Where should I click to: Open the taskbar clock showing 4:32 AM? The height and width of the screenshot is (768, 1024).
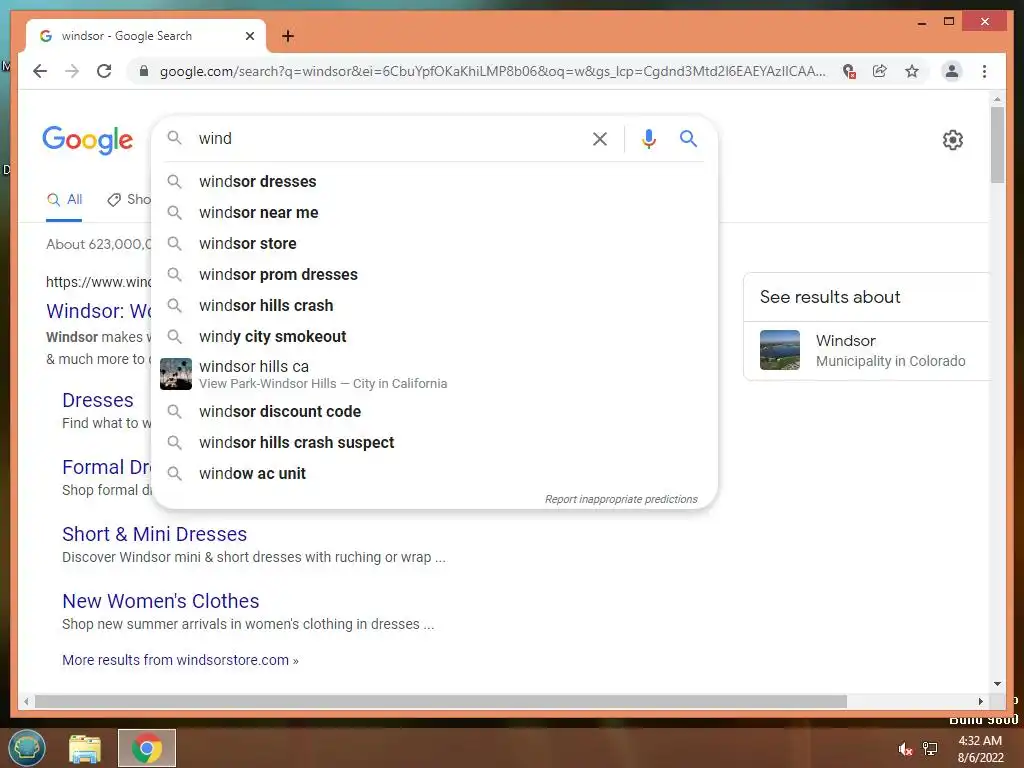[980, 749]
